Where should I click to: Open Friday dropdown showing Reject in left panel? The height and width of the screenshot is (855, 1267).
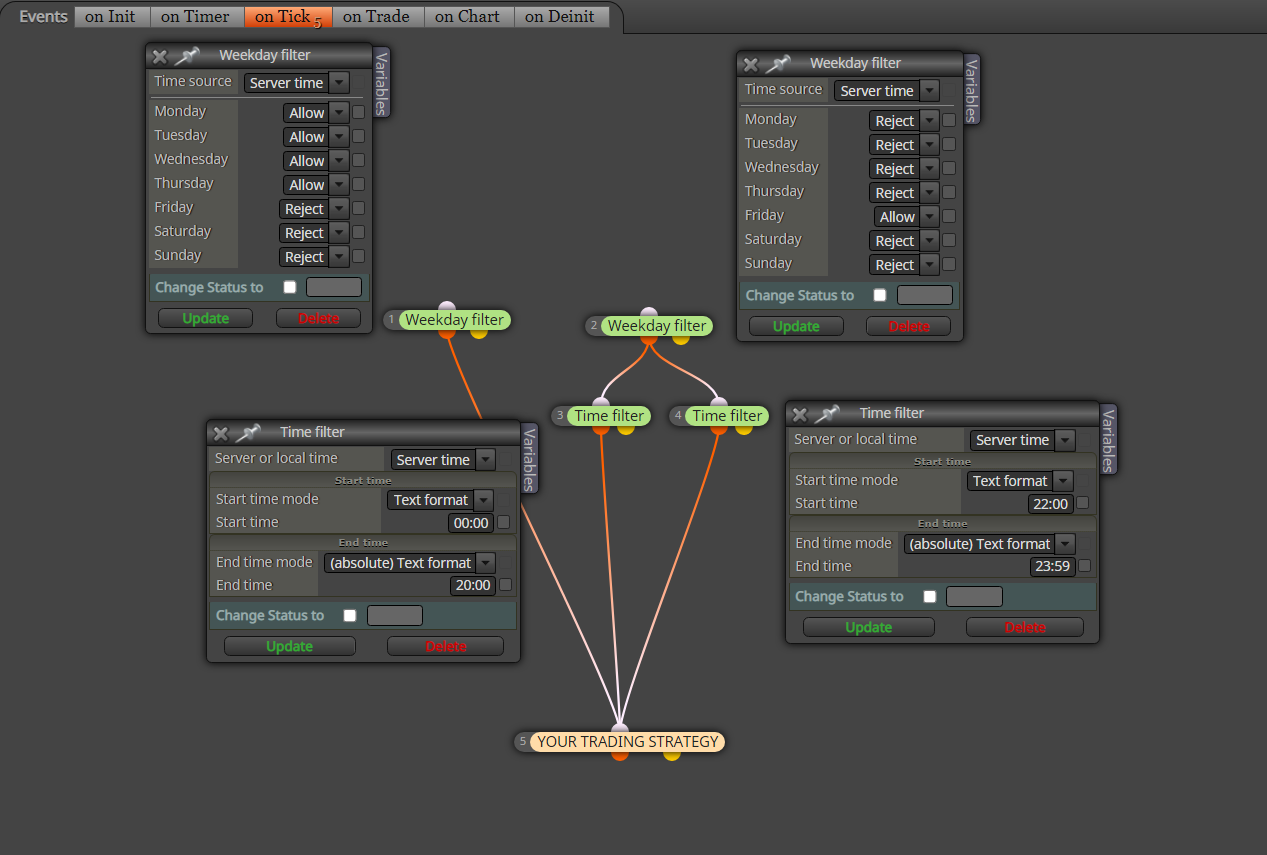click(x=314, y=209)
